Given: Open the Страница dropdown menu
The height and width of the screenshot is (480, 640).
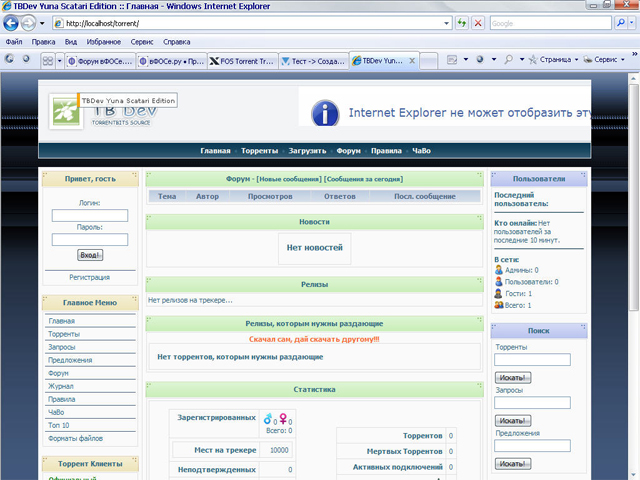Looking at the screenshot, I should click(x=557, y=60).
